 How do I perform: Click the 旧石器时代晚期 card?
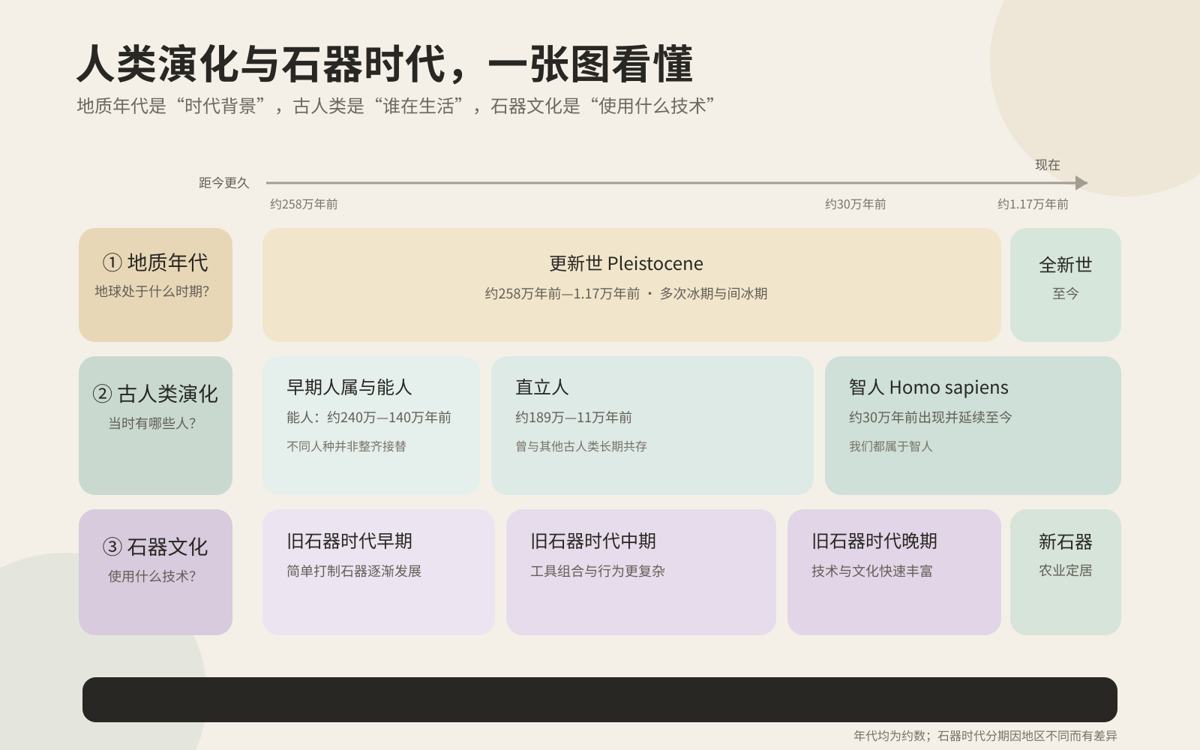click(894, 572)
